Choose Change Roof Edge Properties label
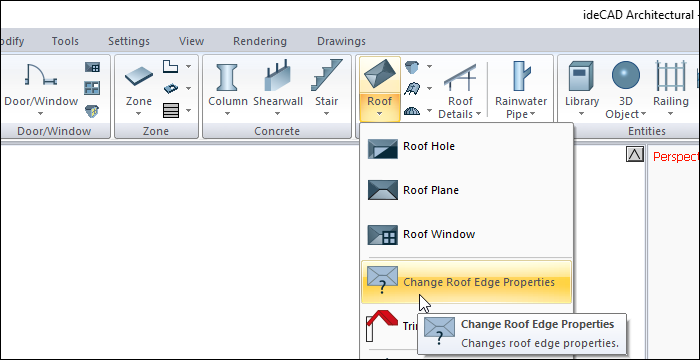This screenshot has height=360, width=700. (x=479, y=282)
